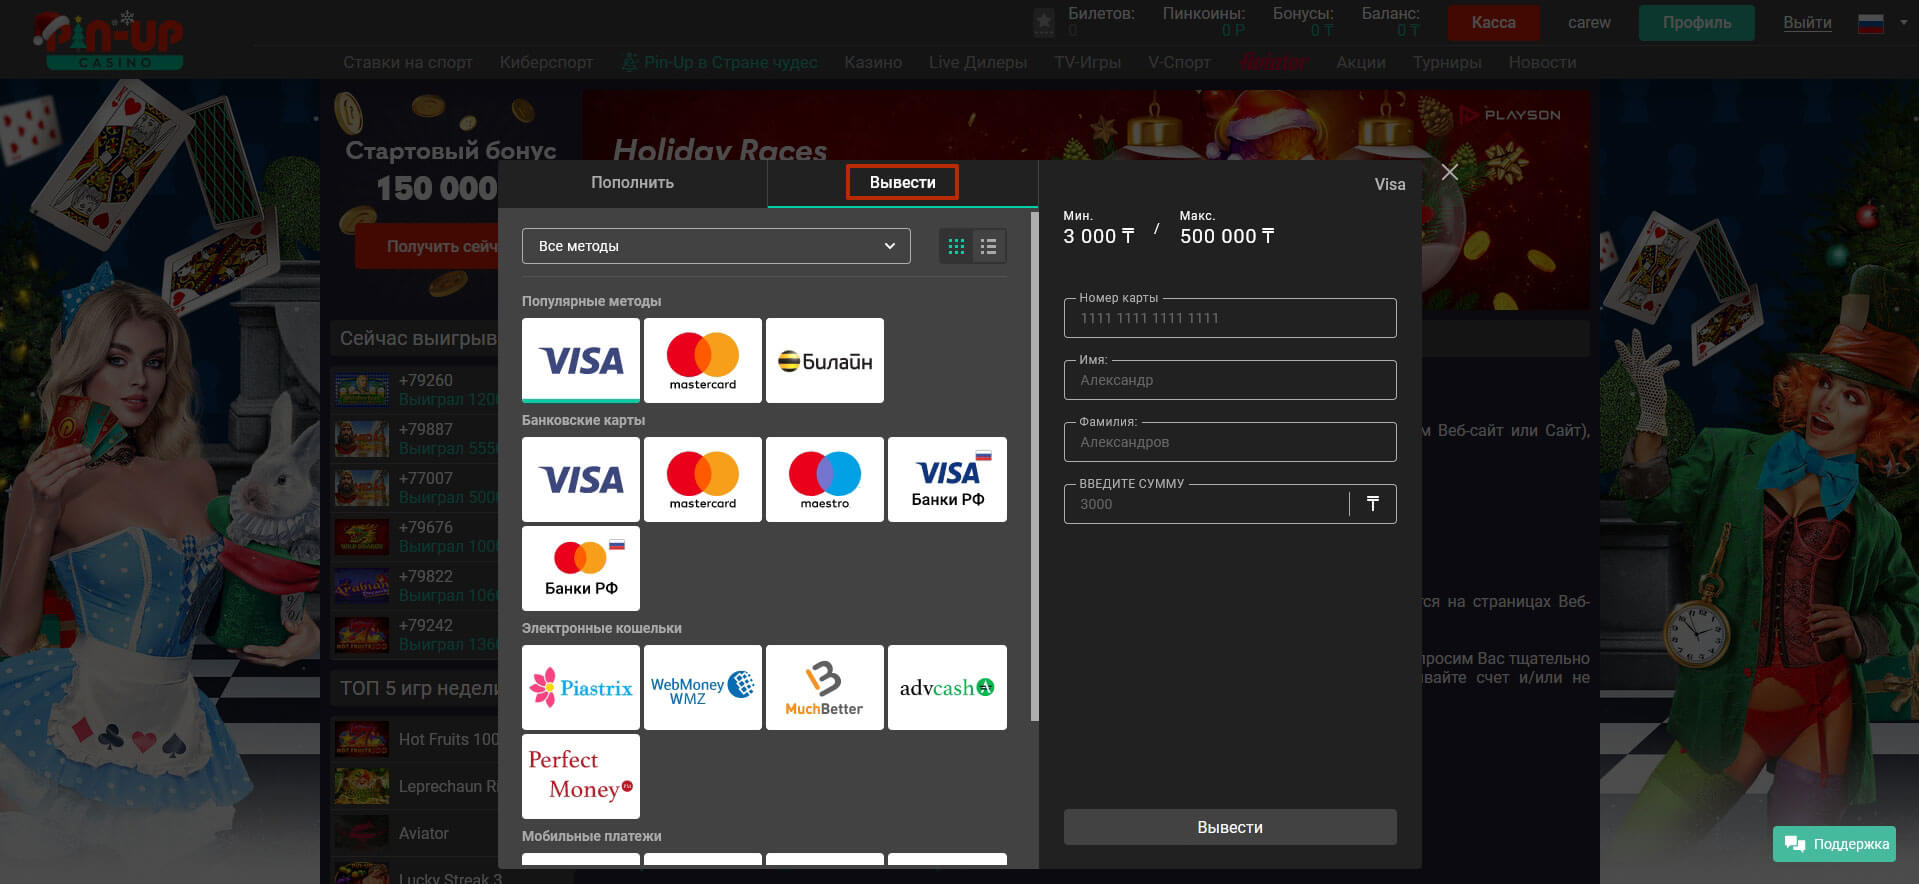Focus the Номер карты field
Screen dimensions: 1919x884
pos(1230,318)
